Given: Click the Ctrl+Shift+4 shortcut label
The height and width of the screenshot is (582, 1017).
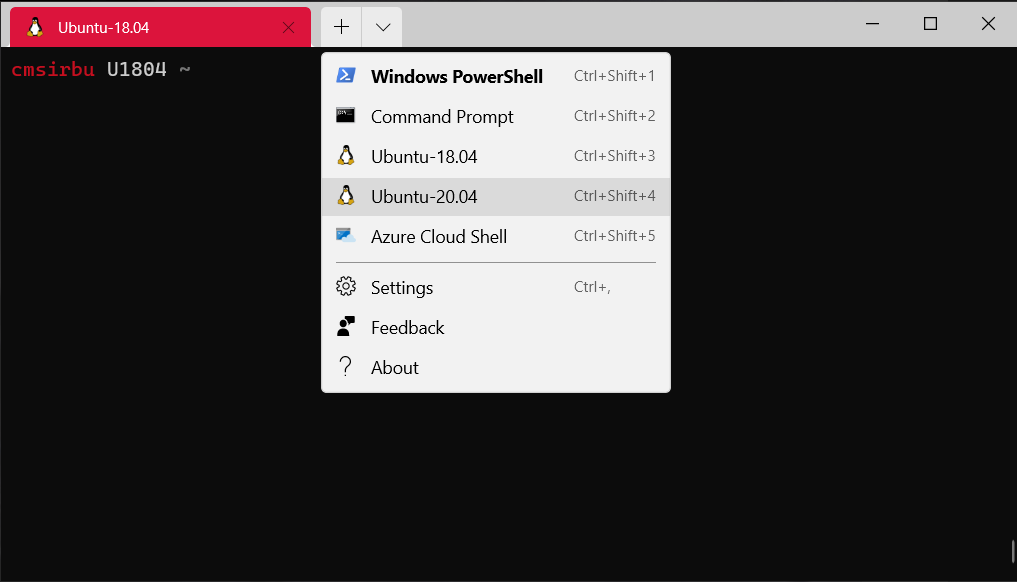Looking at the screenshot, I should click(x=614, y=196).
